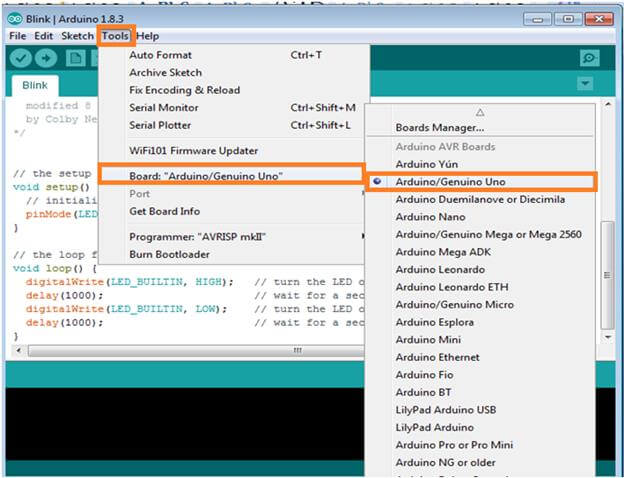Open the tab options dropdown arrow
This screenshot has width=624, height=478.
(x=585, y=84)
